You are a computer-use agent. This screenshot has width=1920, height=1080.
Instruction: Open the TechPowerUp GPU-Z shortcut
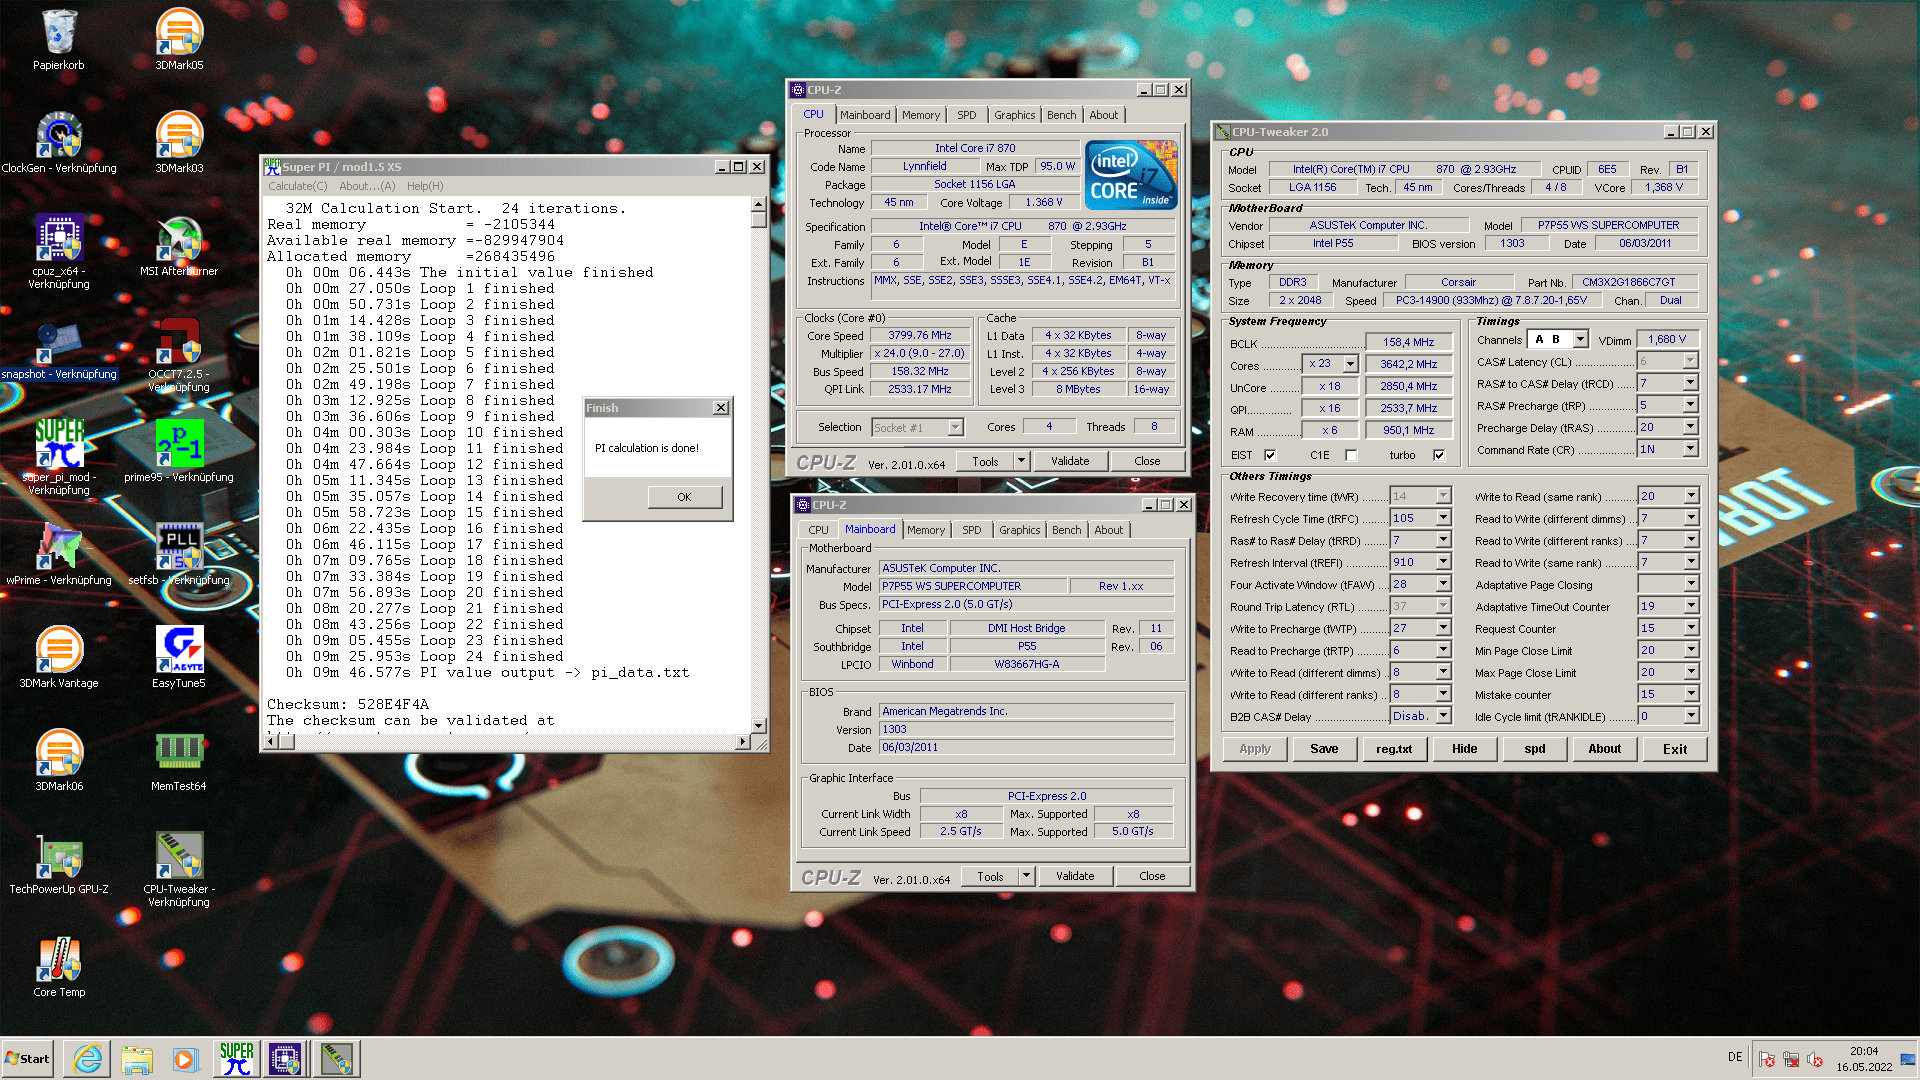coord(59,858)
